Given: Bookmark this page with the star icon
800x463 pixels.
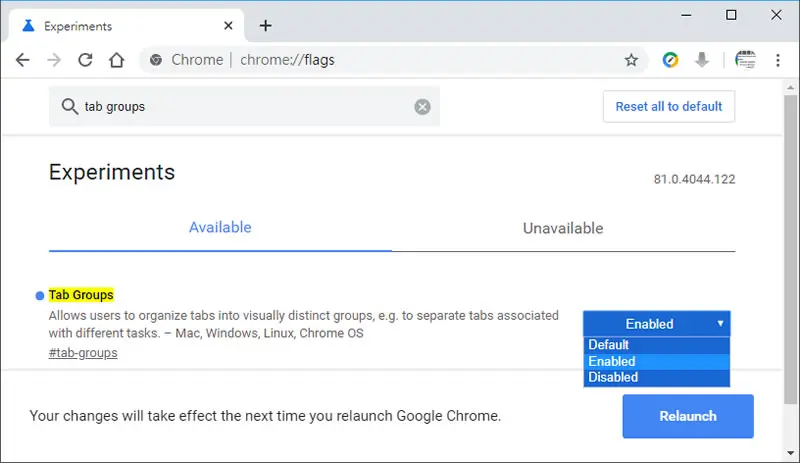Looking at the screenshot, I should 631,60.
